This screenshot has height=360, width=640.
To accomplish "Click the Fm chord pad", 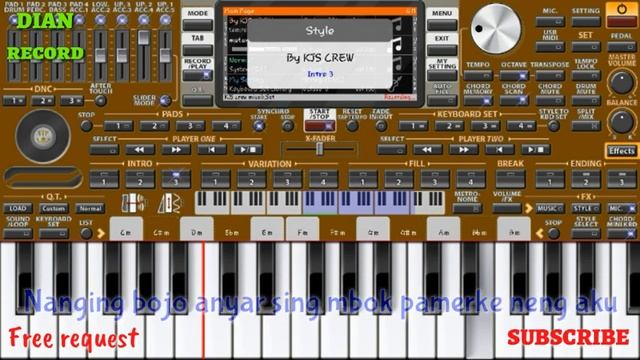I will tap(302, 229).
